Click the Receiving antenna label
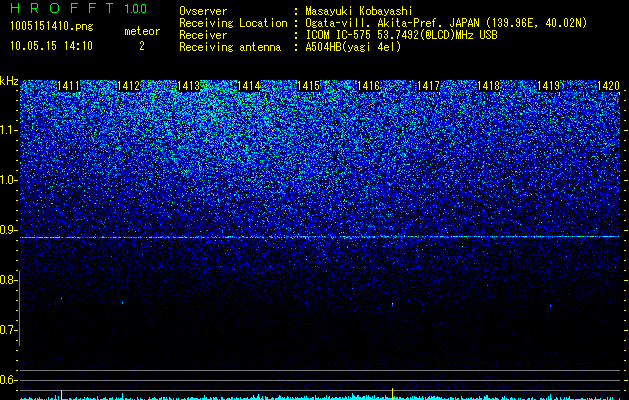 pyautogui.click(x=230, y=47)
